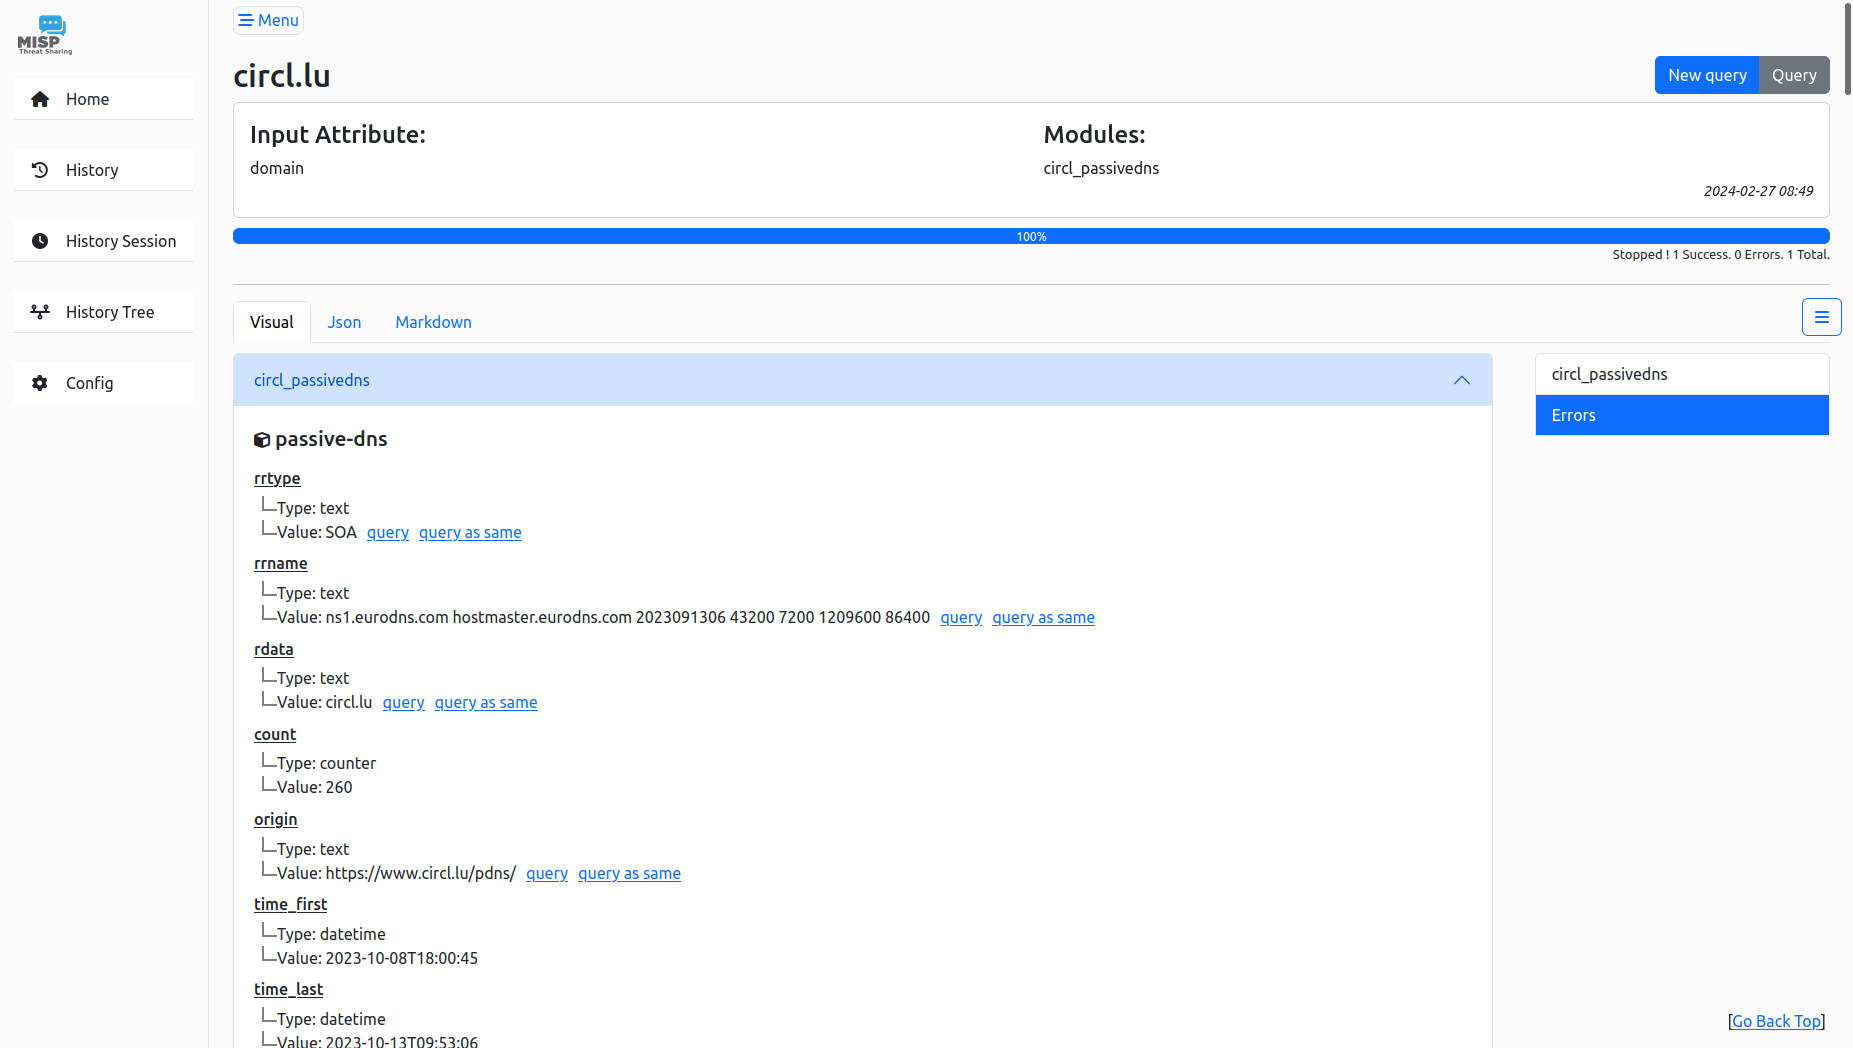1853x1048 pixels.
Task: Switch to the Json tab
Action: coord(344,322)
